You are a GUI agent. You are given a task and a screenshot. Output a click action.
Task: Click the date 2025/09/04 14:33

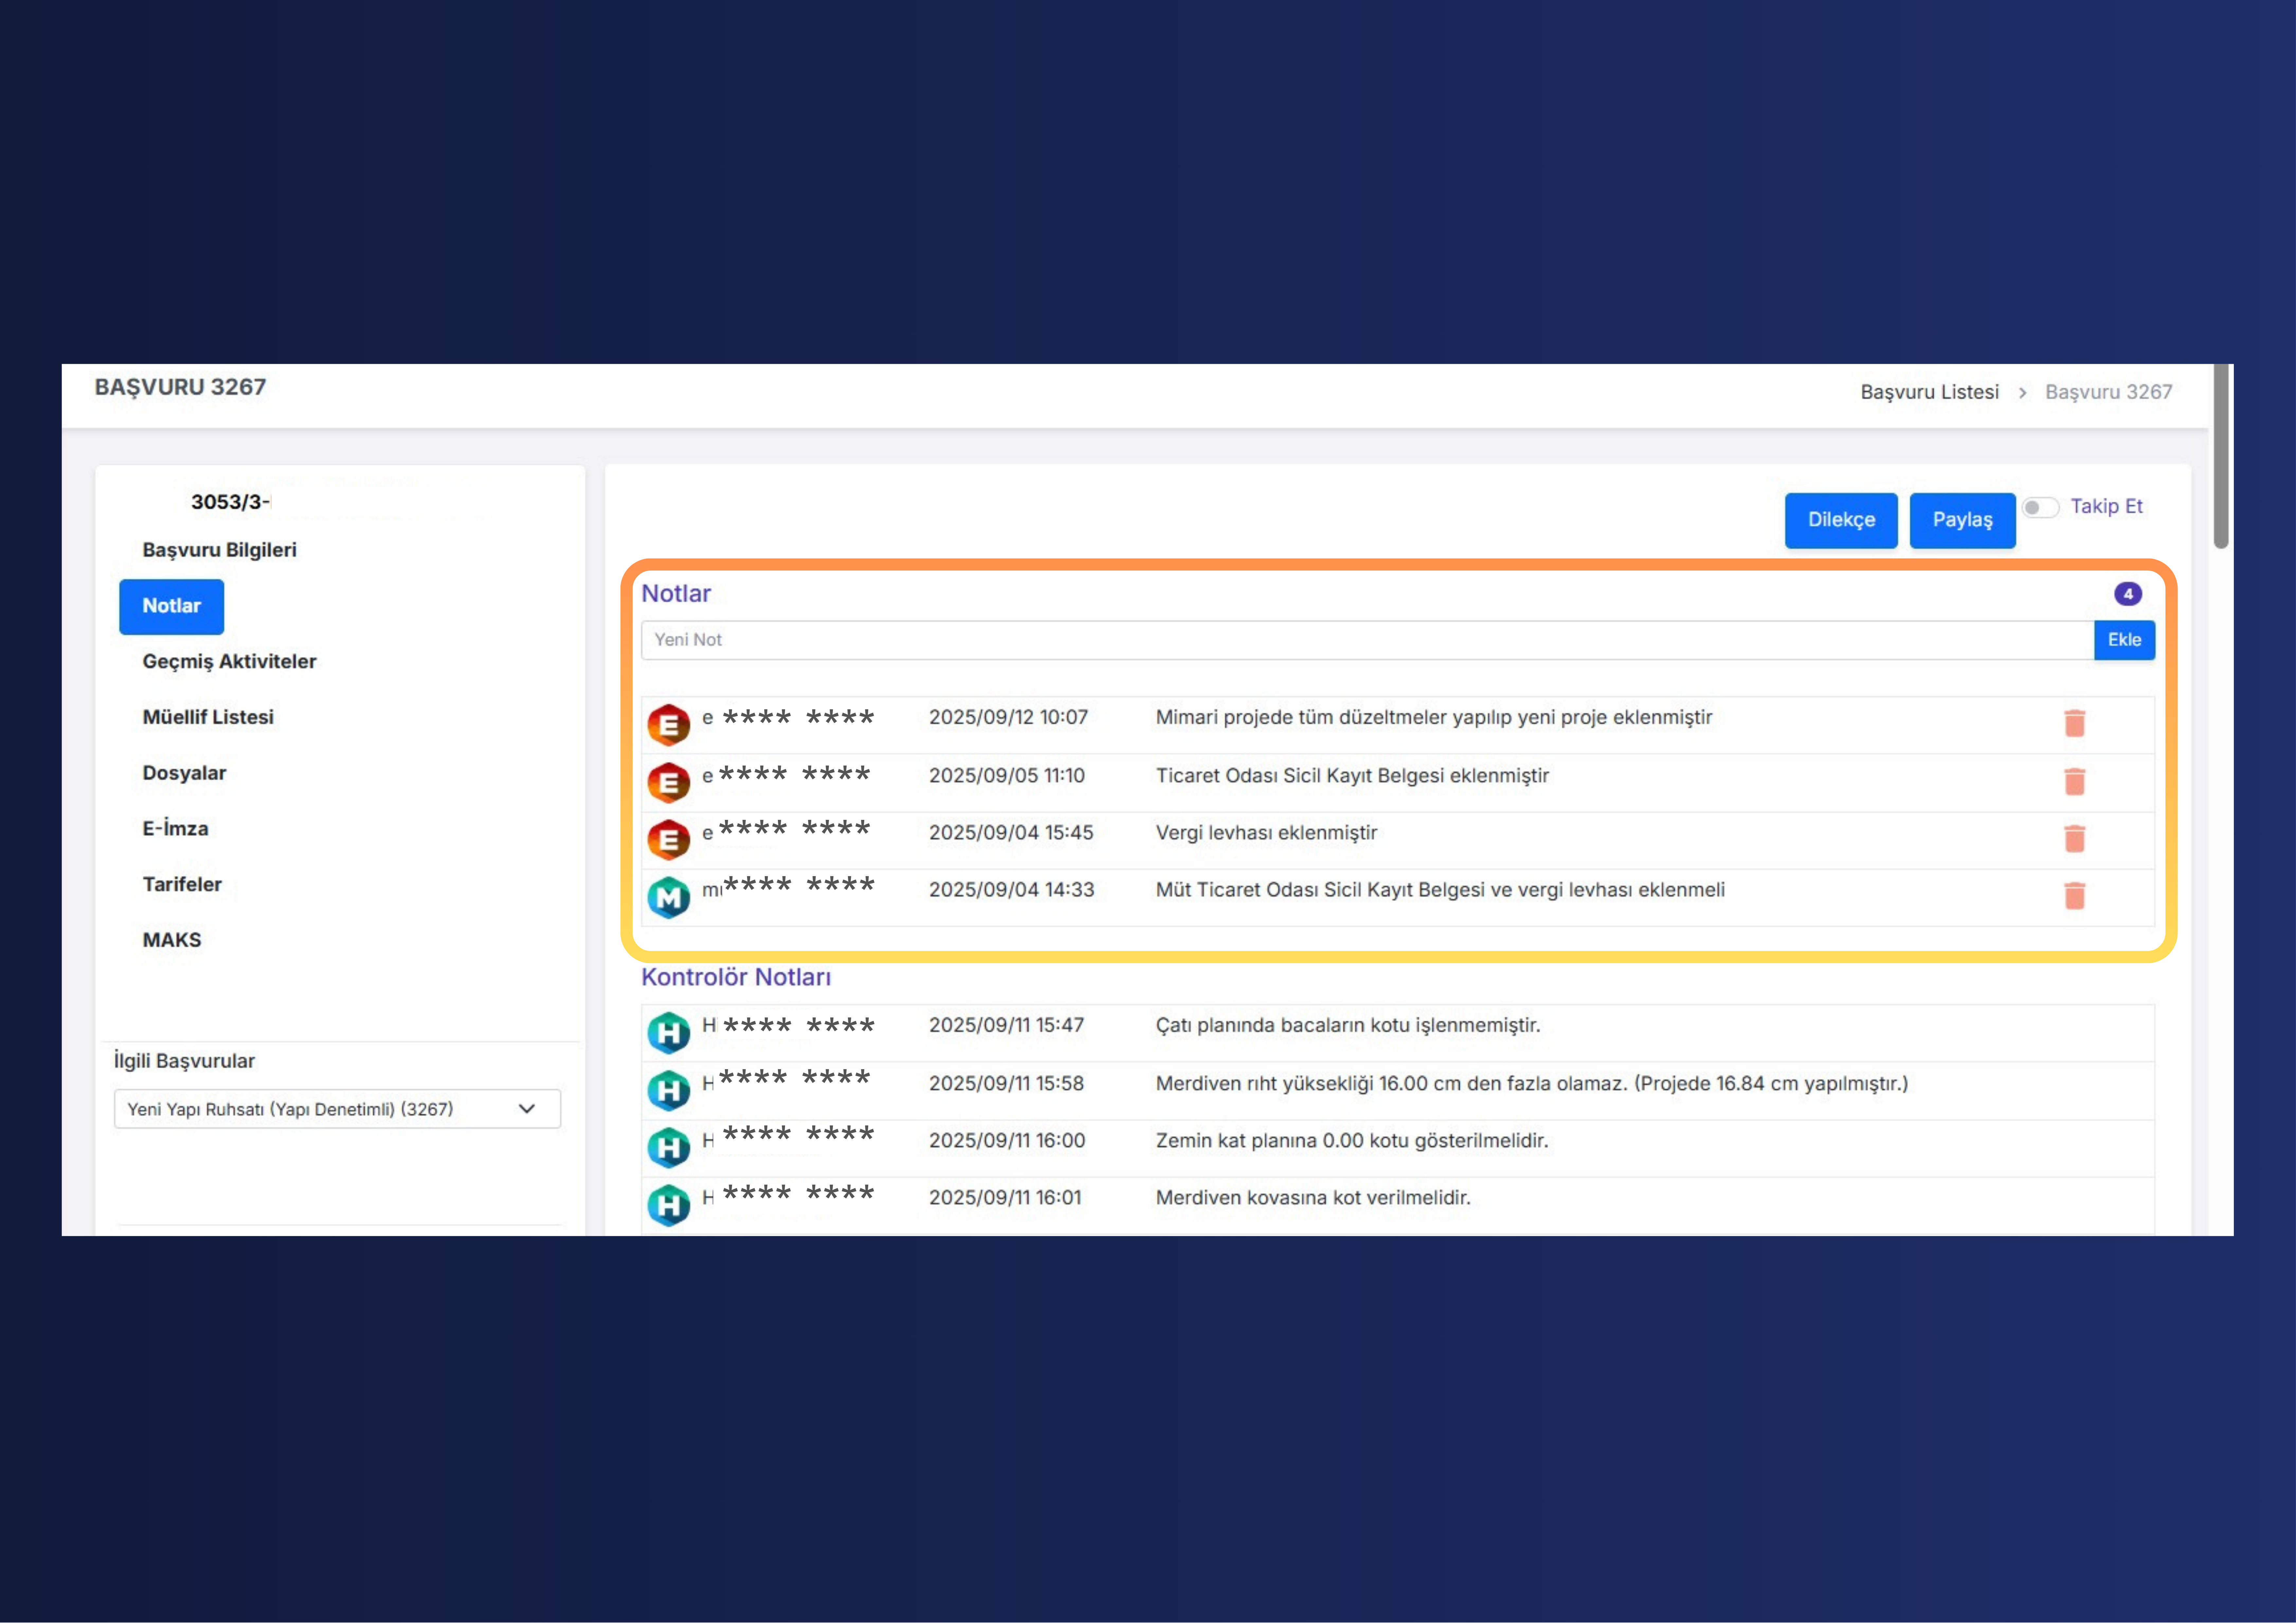click(1012, 890)
